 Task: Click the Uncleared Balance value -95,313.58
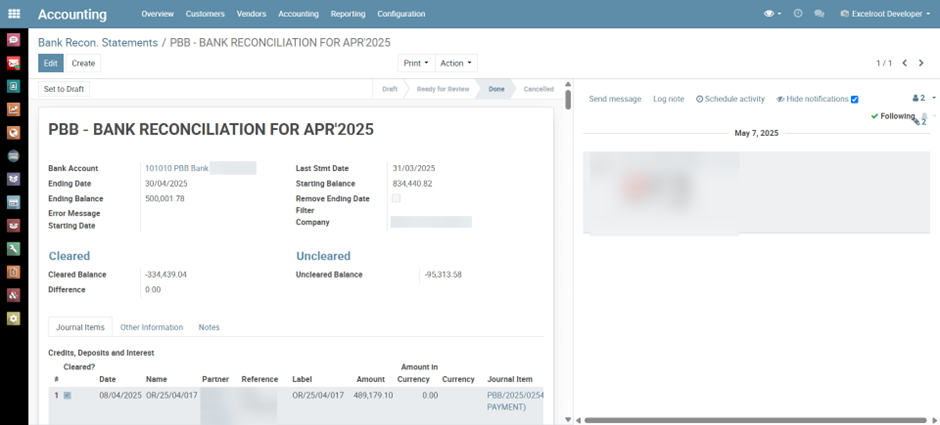pyautogui.click(x=443, y=275)
